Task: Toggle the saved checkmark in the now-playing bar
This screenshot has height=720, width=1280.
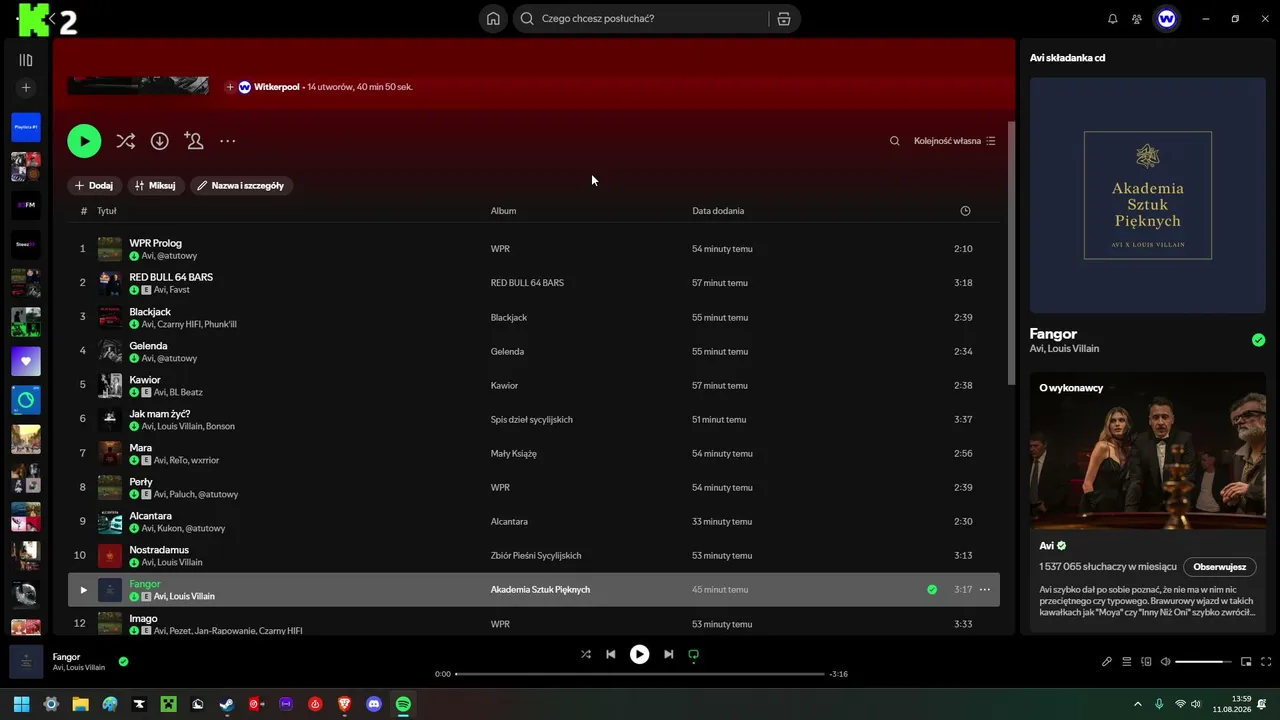Action: point(123,661)
